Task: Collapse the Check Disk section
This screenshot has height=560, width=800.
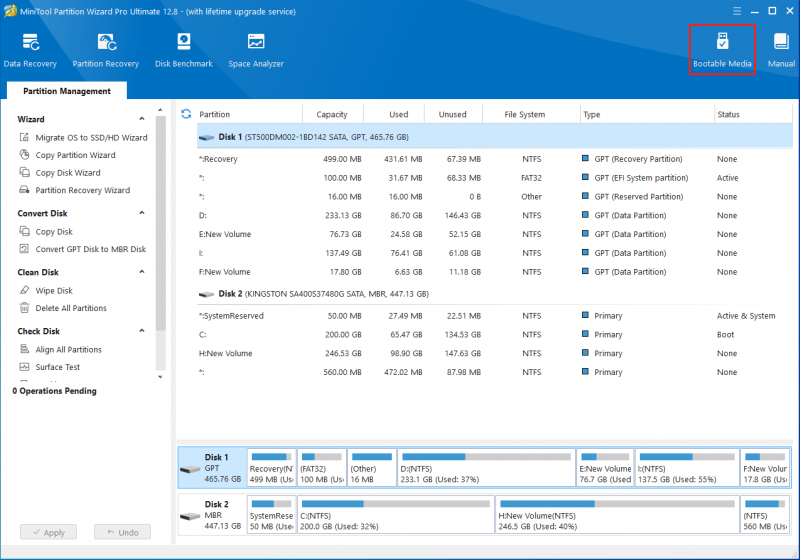Action: point(142,331)
